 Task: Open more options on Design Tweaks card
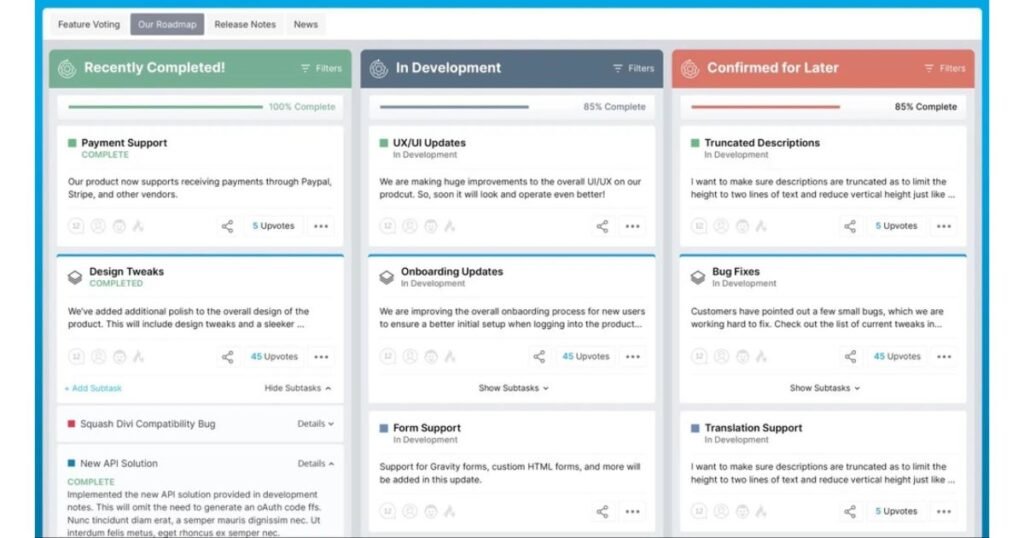(321, 356)
